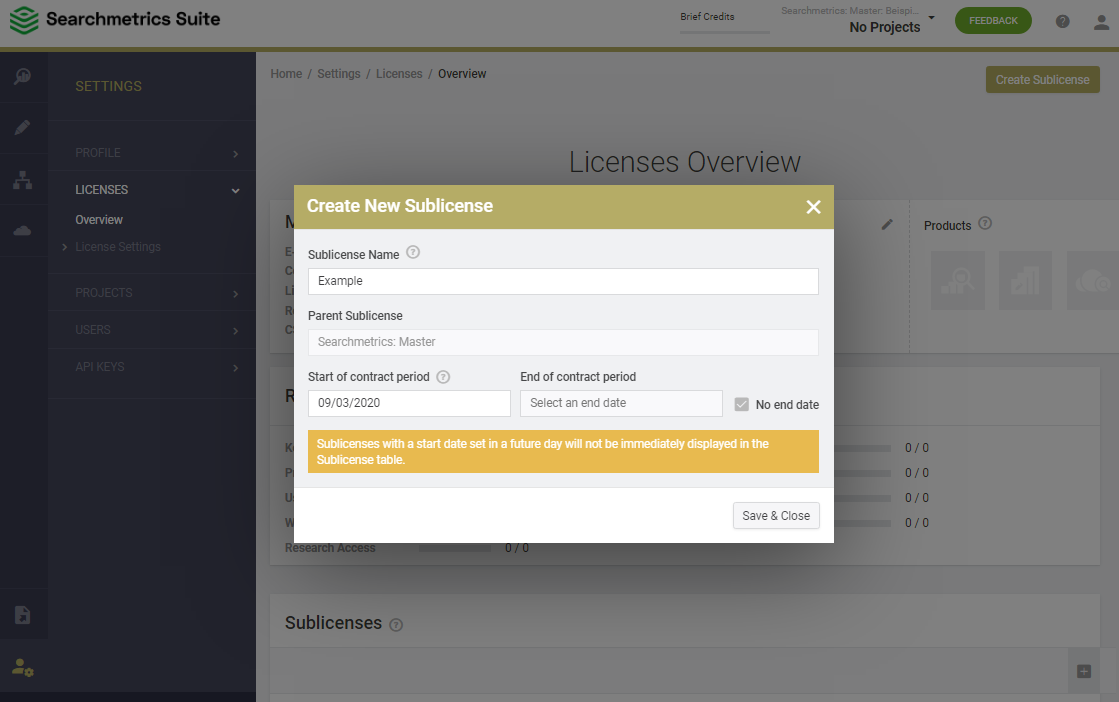Open the project selector dropdown arrow
Image resolution: width=1119 pixels, height=702 pixels.
[931, 17]
